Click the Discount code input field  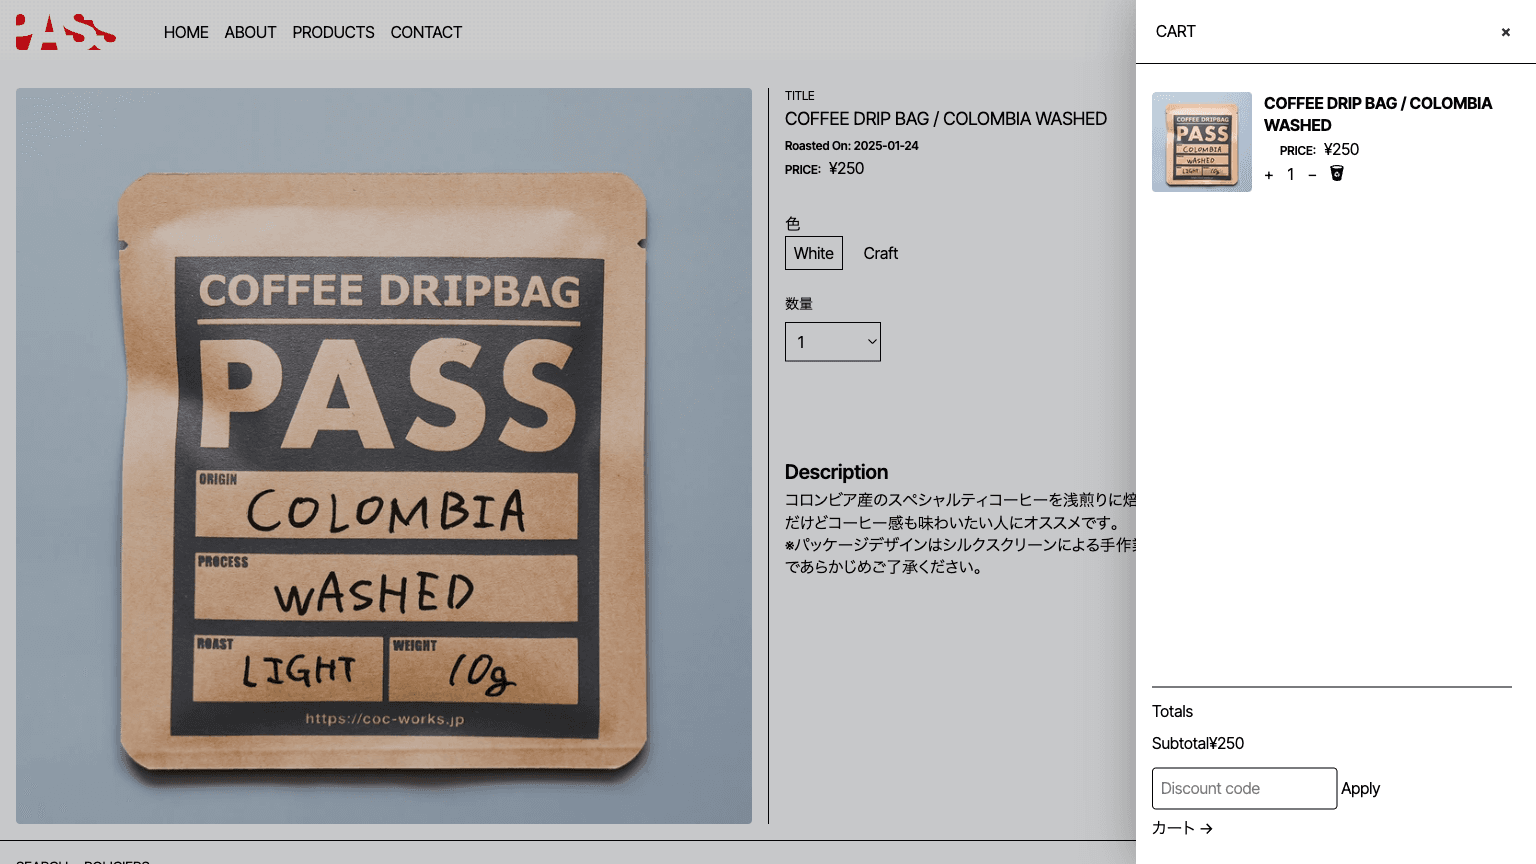pyautogui.click(x=1244, y=788)
